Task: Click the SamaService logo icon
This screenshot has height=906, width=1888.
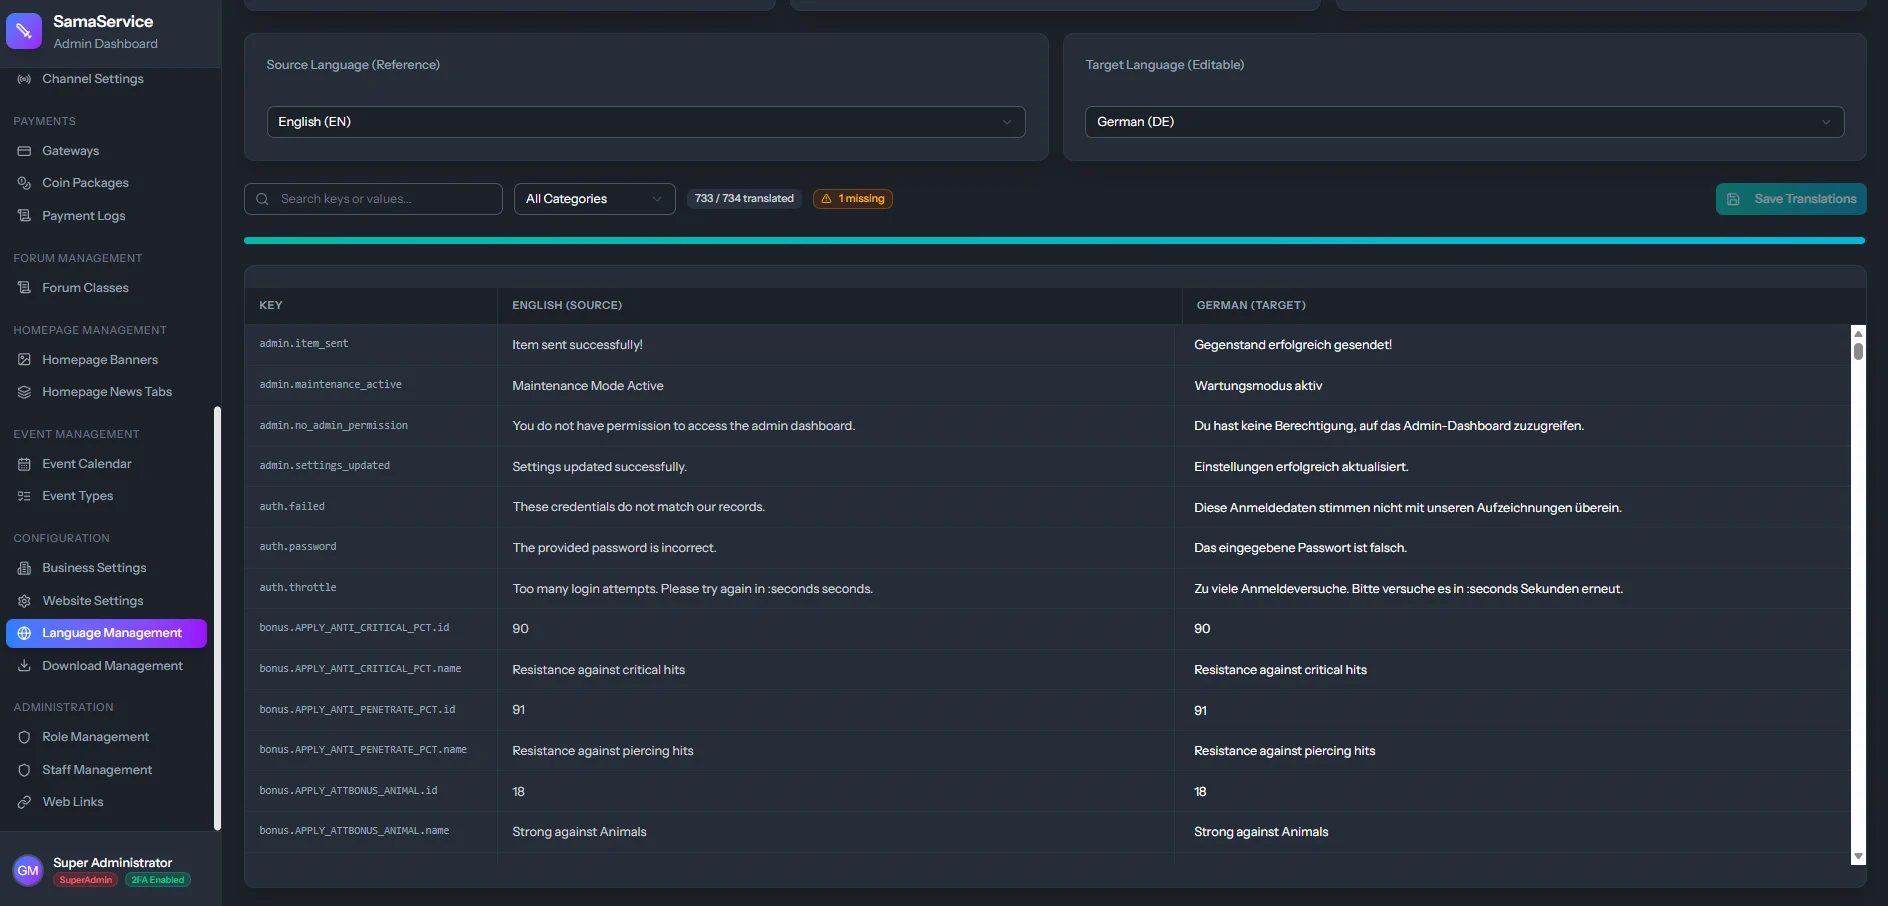Action: click(24, 31)
